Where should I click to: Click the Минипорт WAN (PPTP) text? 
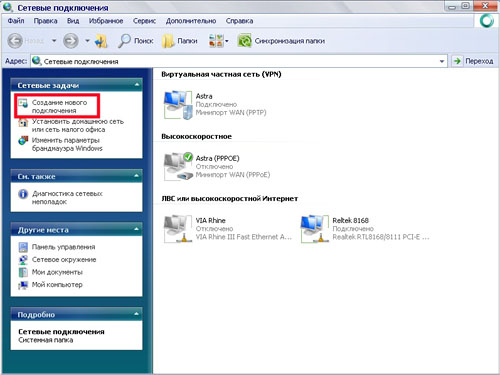pyautogui.click(x=231, y=113)
